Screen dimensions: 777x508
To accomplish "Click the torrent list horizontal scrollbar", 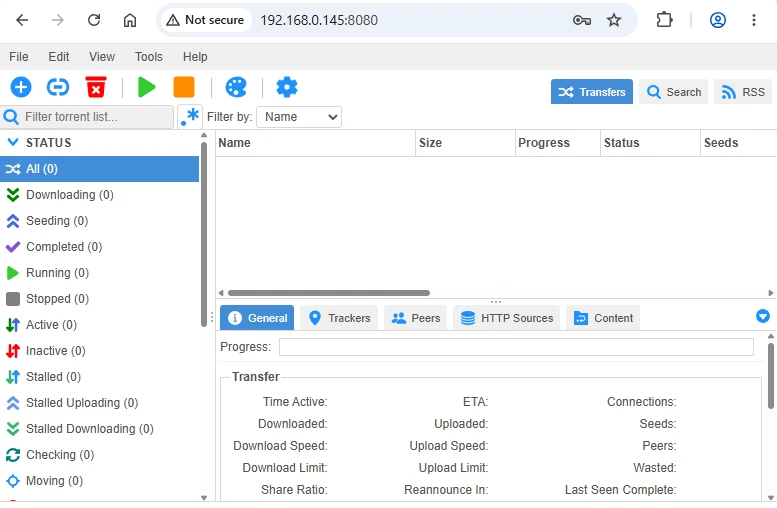I will click(329, 293).
